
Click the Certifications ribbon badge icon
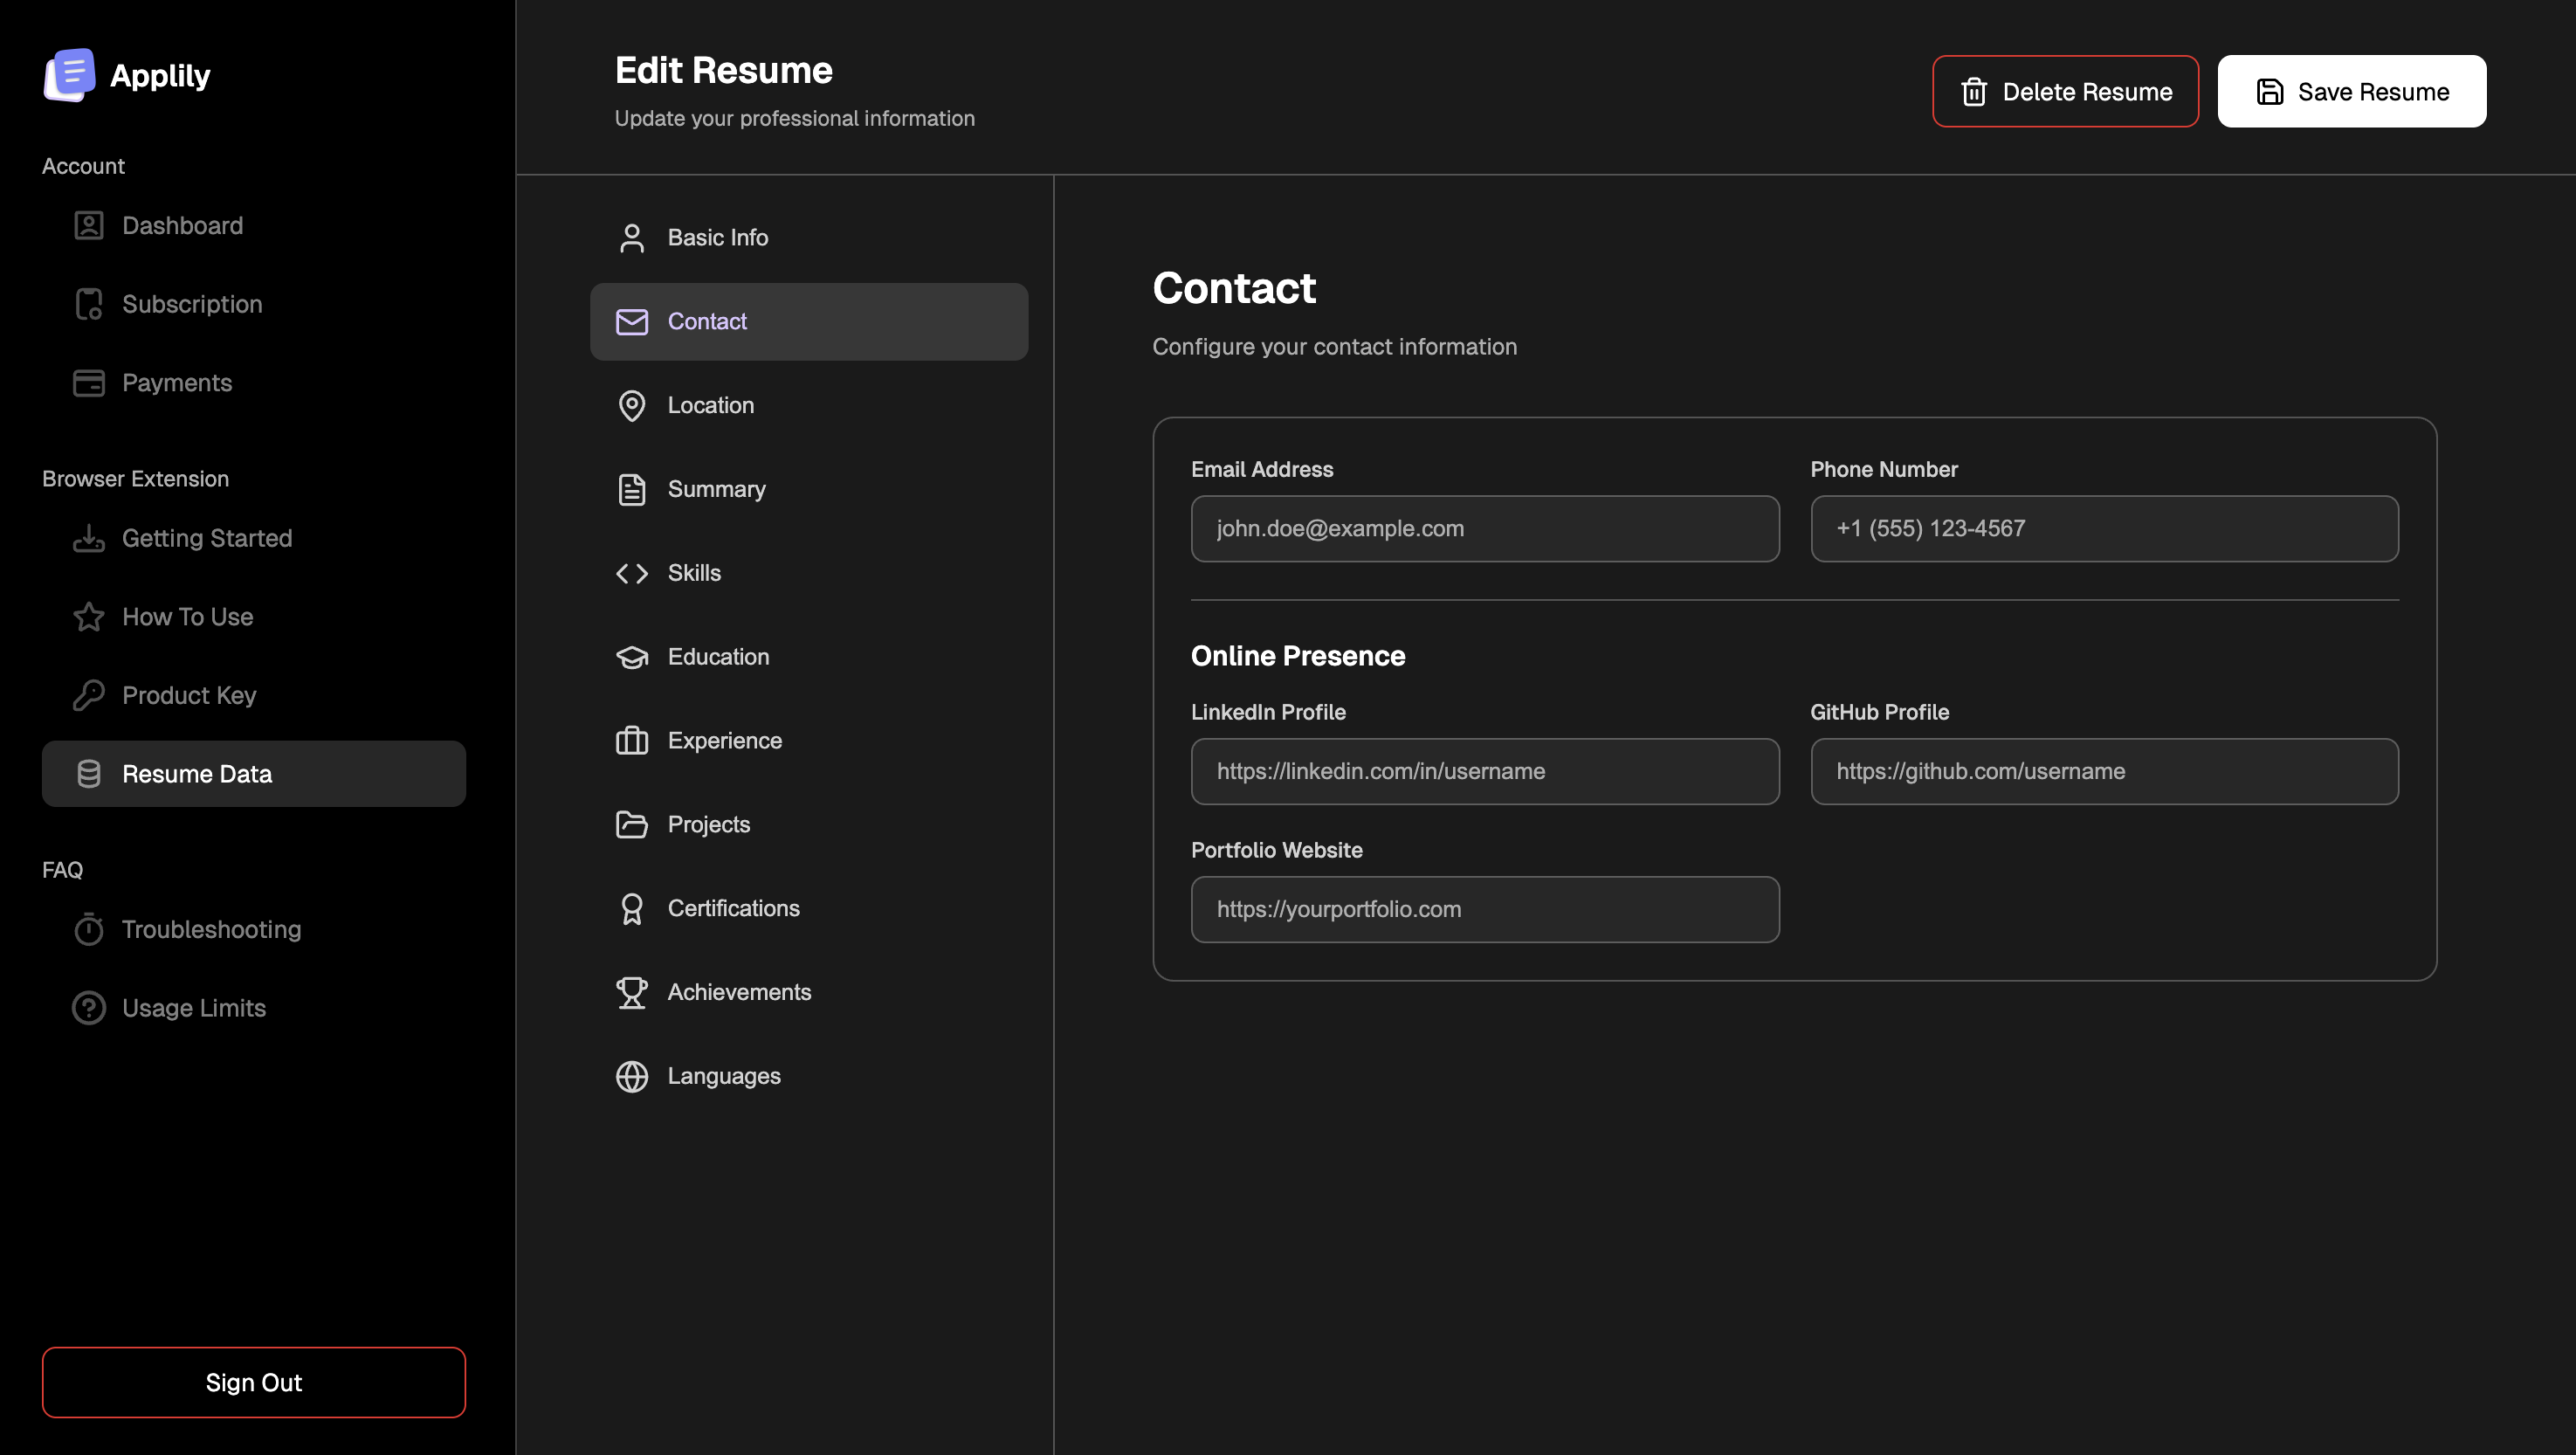pos(631,908)
